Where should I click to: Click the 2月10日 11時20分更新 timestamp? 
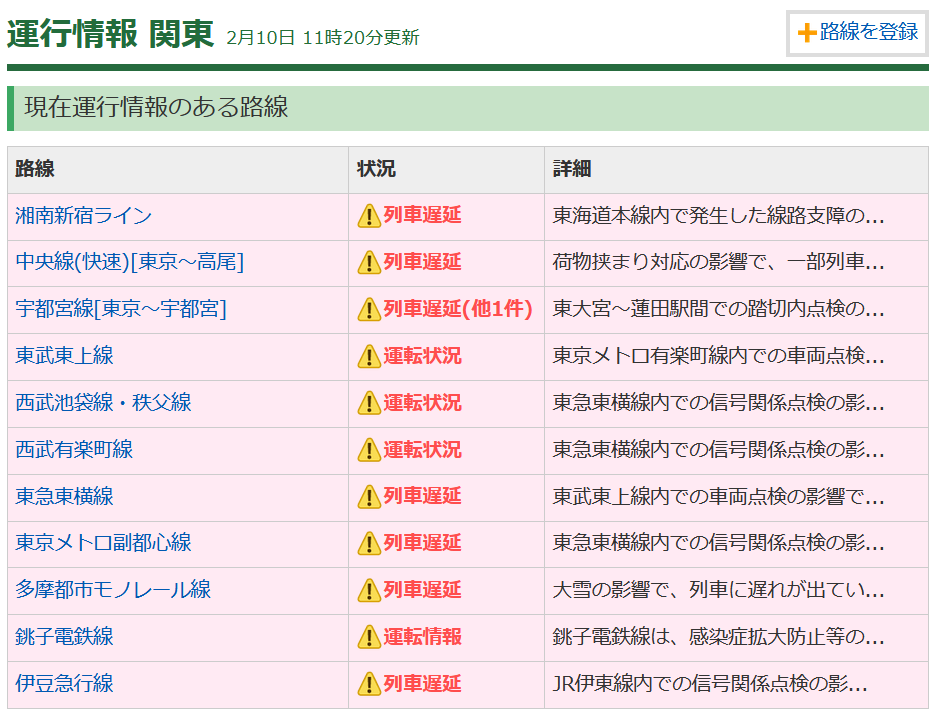(x=323, y=38)
